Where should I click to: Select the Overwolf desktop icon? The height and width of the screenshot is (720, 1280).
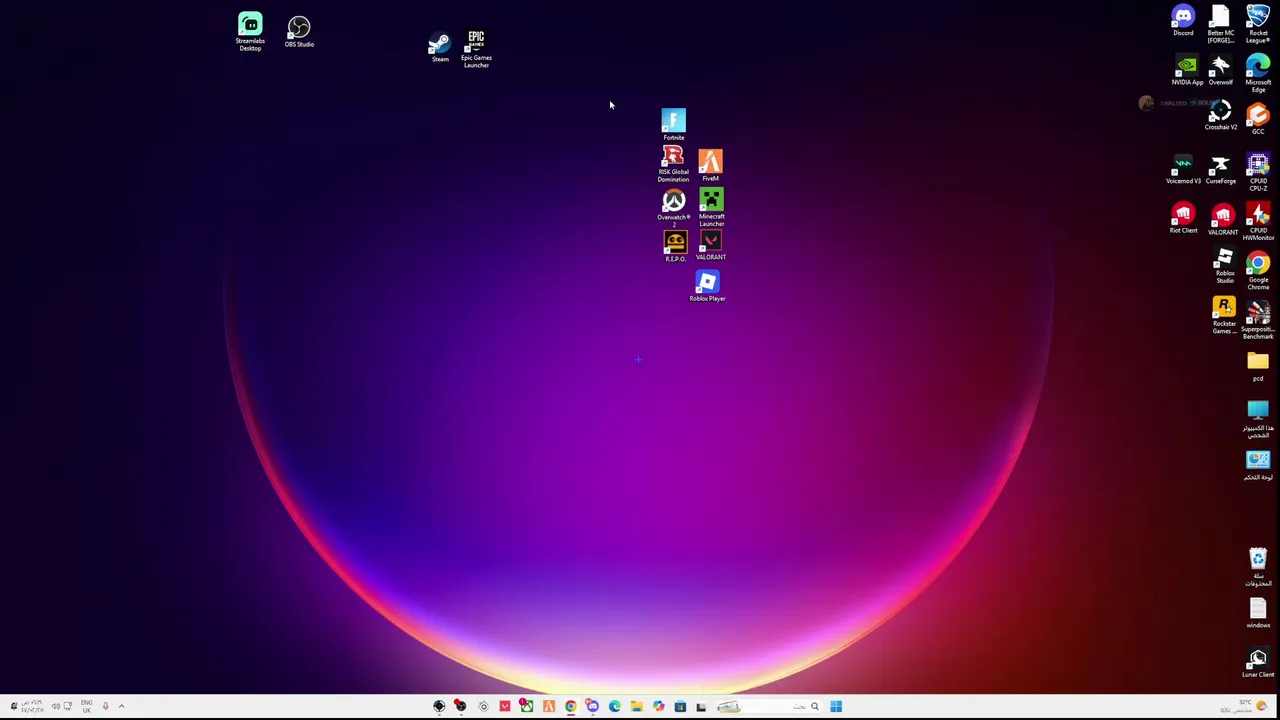1220,71
